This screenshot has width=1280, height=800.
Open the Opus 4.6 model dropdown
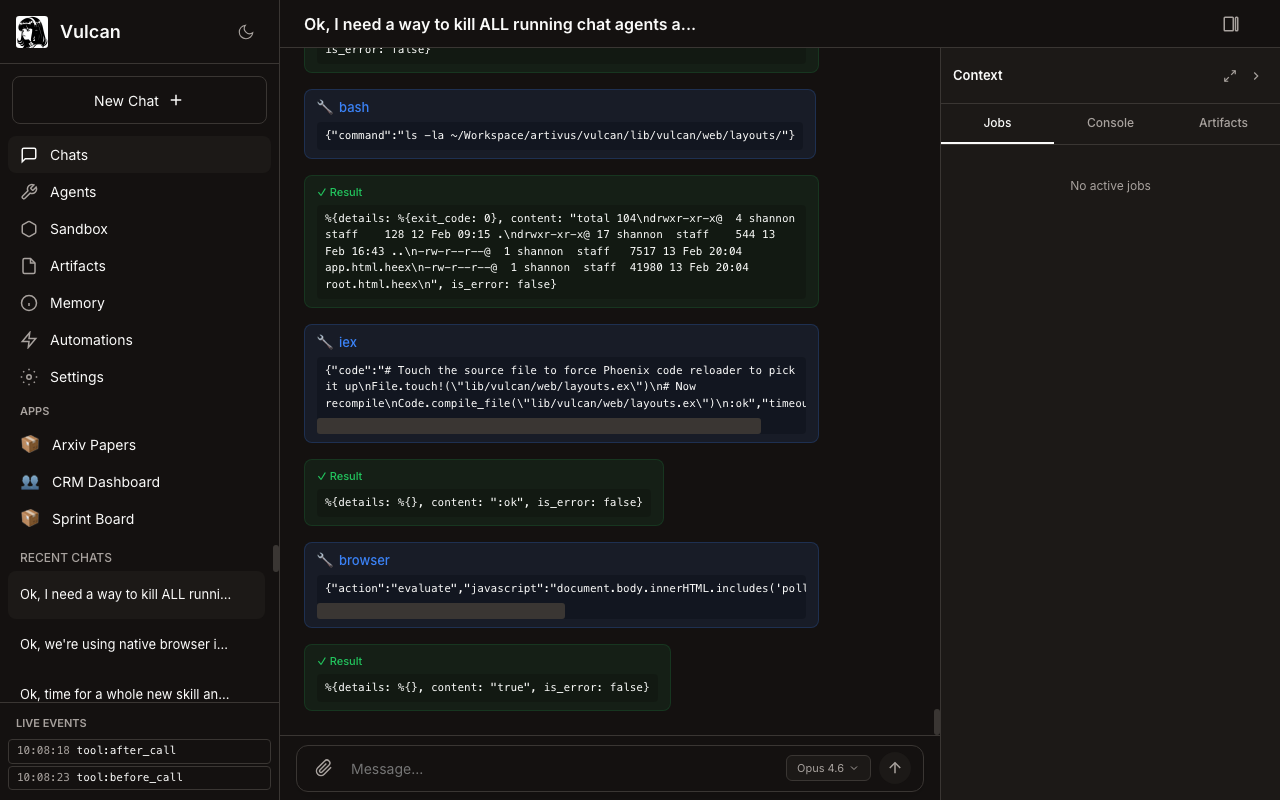pos(828,768)
